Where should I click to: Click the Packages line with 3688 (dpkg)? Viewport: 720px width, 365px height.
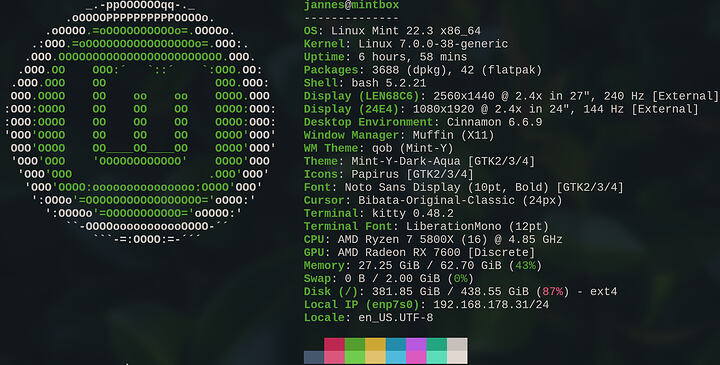423,70
